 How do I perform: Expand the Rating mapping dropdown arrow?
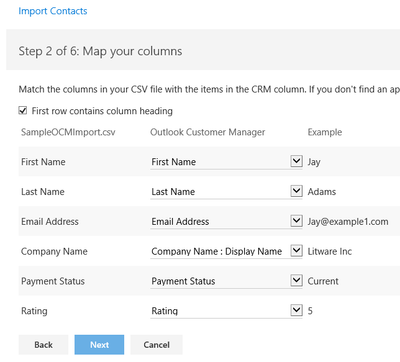click(x=296, y=310)
